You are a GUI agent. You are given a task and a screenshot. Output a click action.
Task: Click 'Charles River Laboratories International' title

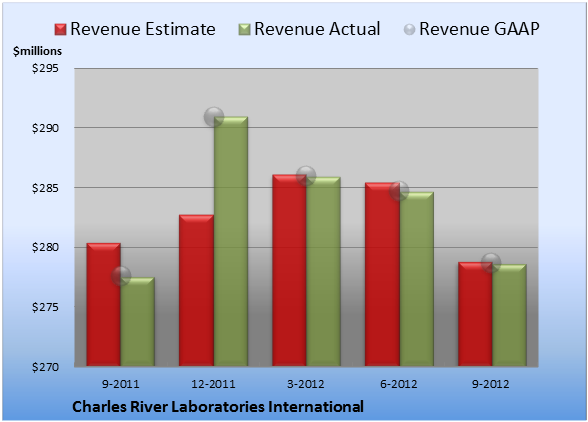(x=218, y=407)
